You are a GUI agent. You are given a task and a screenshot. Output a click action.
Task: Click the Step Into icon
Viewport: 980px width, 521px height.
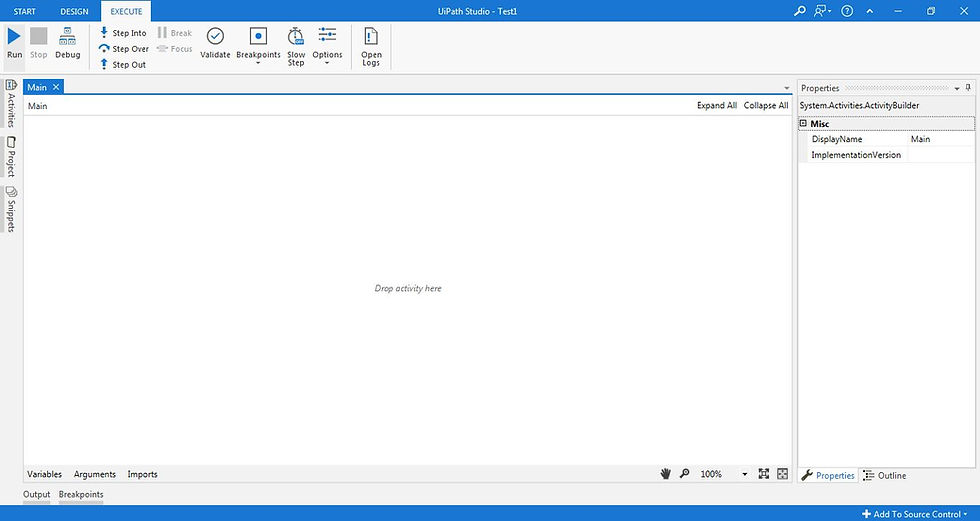pyautogui.click(x=104, y=32)
